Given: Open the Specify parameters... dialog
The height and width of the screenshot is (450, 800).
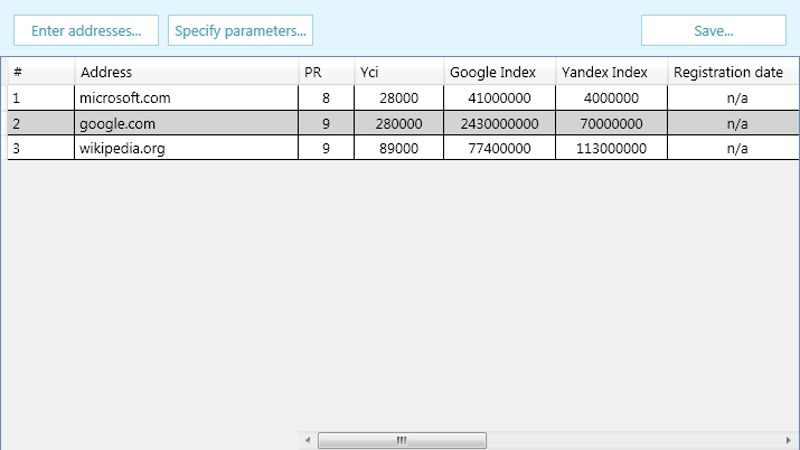Looking at the screenshot, I should point(240,31).
